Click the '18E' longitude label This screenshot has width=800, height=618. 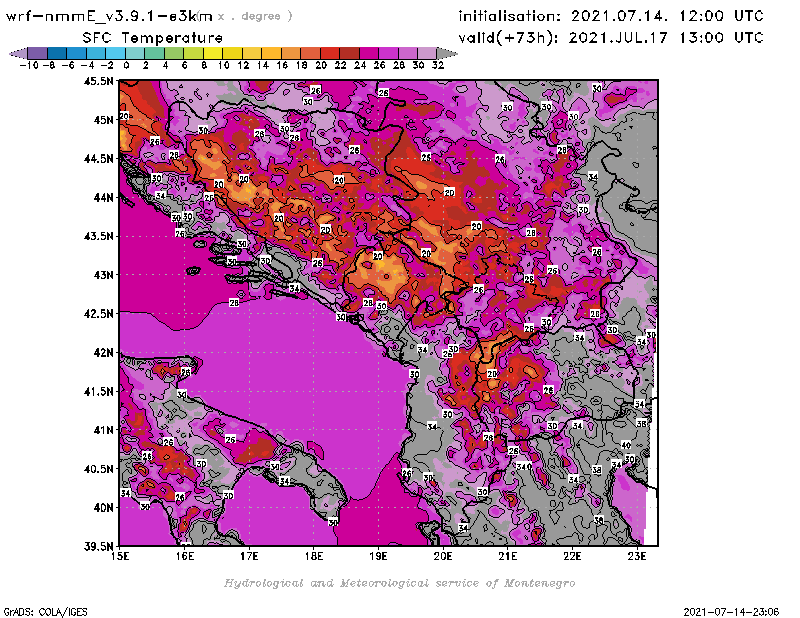[x=314, y=556]
